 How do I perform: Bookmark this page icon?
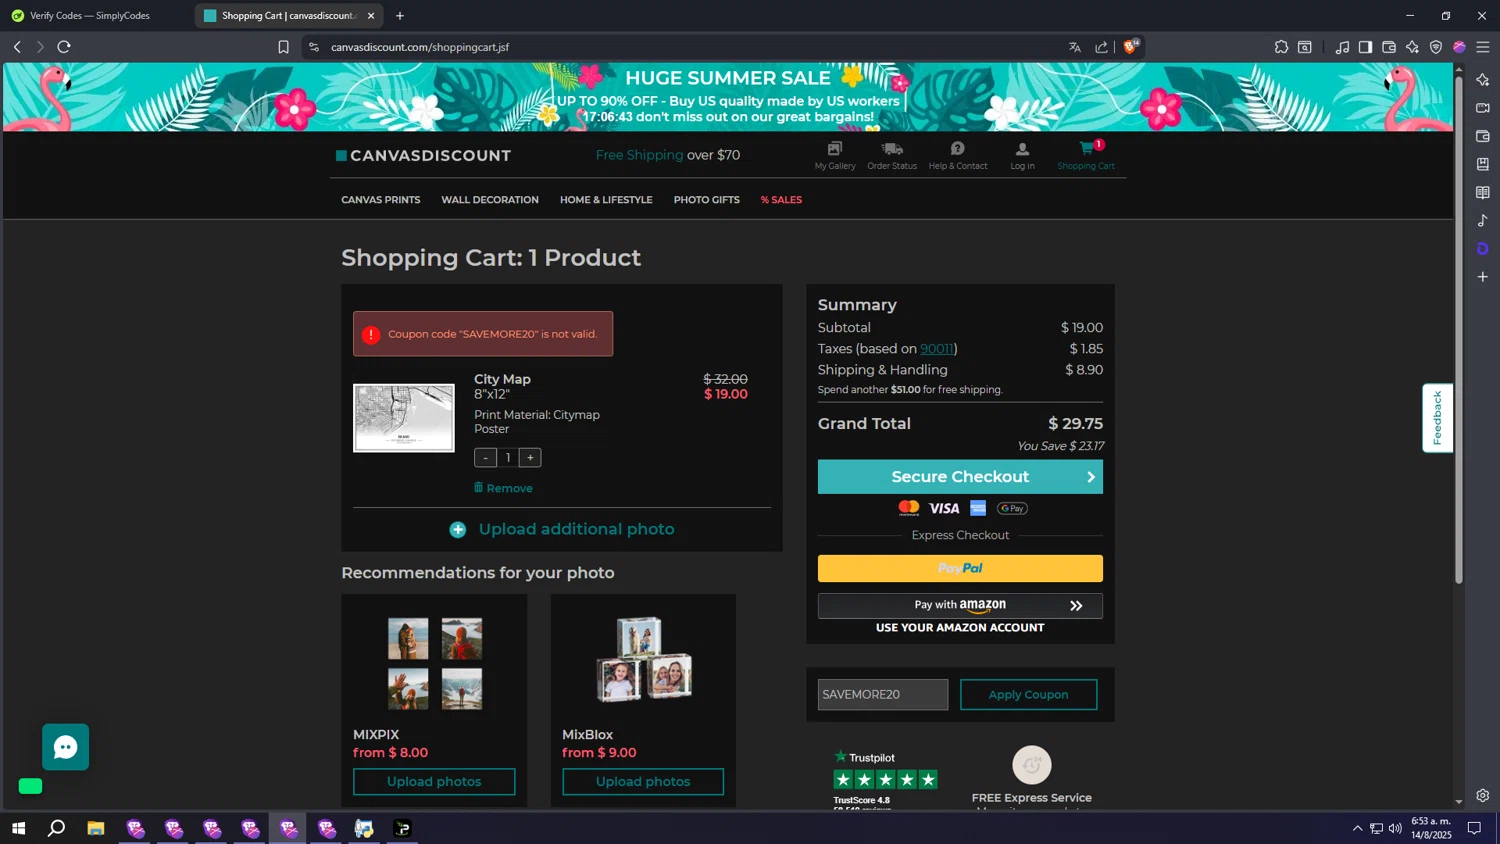tap(284, 47)
